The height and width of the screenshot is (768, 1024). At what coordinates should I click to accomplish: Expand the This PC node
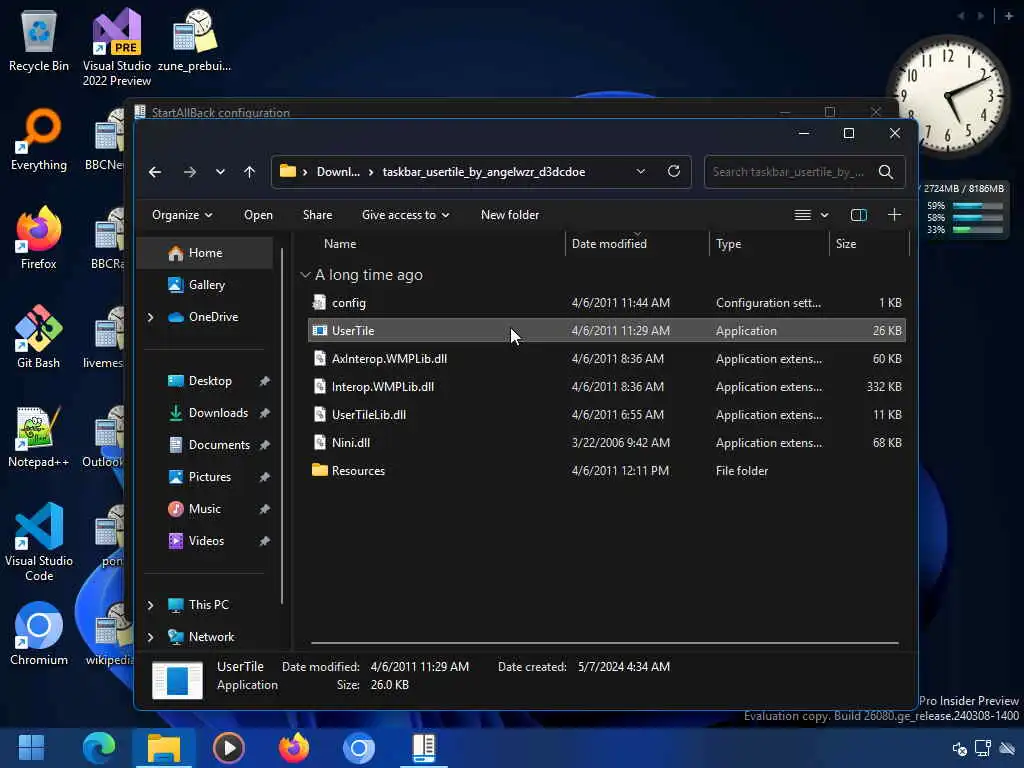tap(150, 605)
